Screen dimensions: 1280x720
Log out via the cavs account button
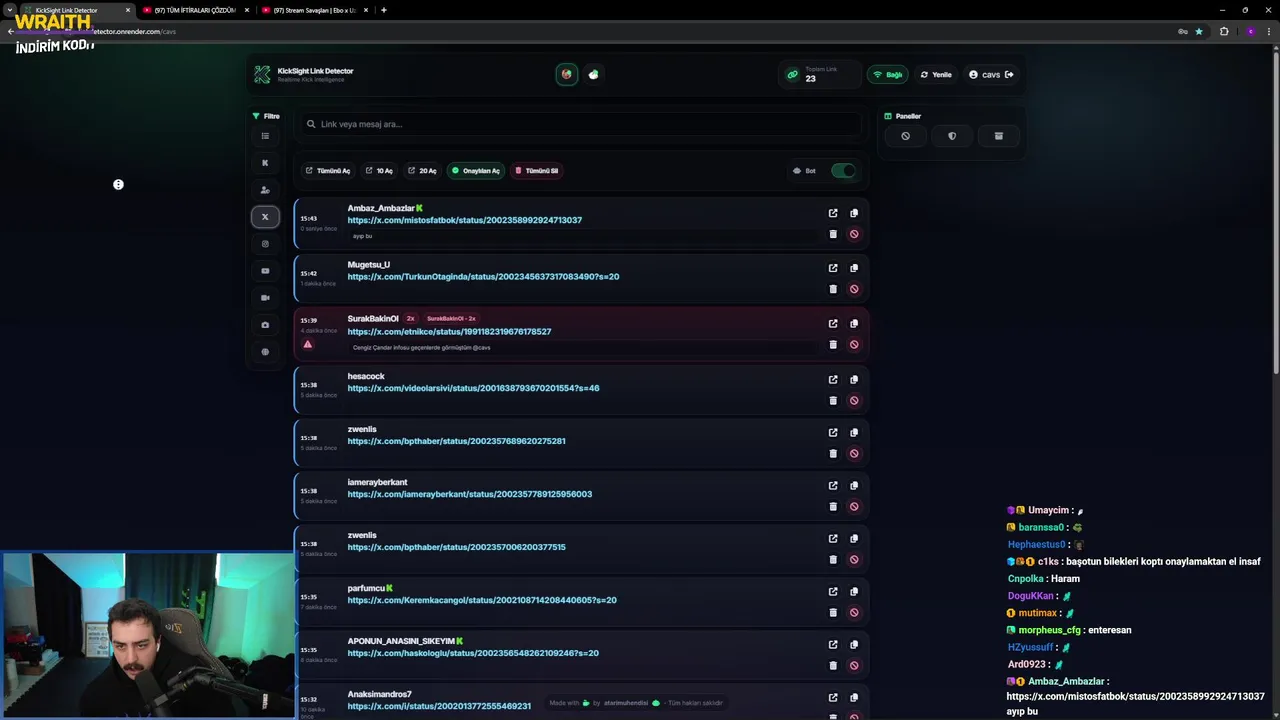click(991, 74)
